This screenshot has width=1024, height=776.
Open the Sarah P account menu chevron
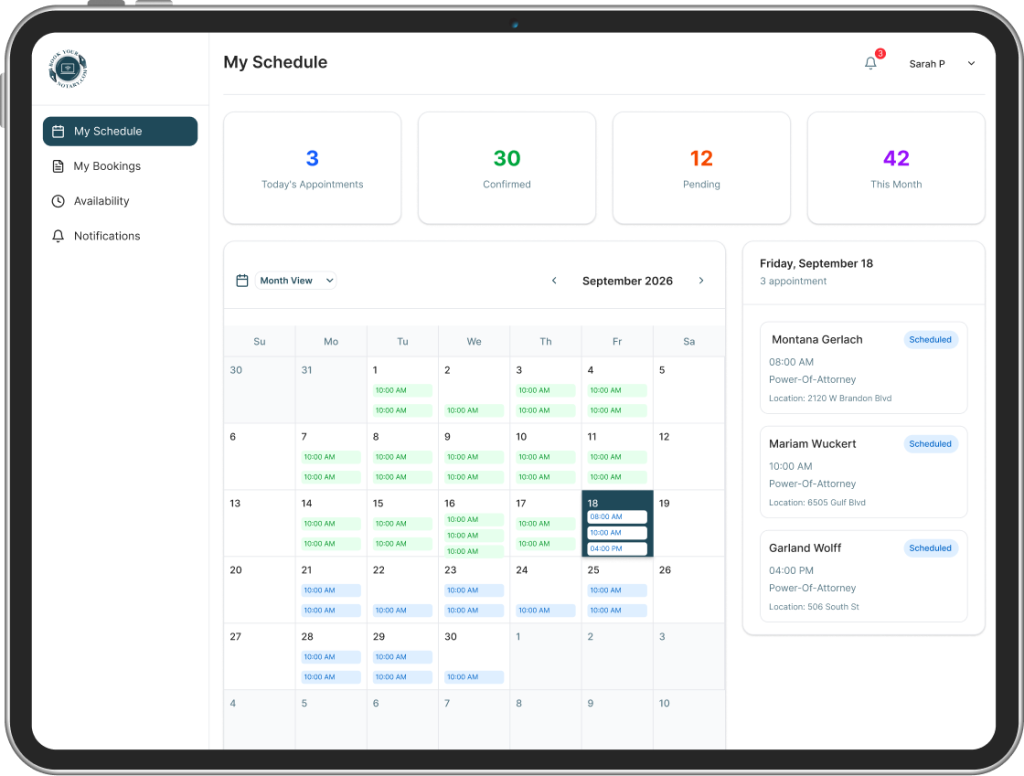971,63
